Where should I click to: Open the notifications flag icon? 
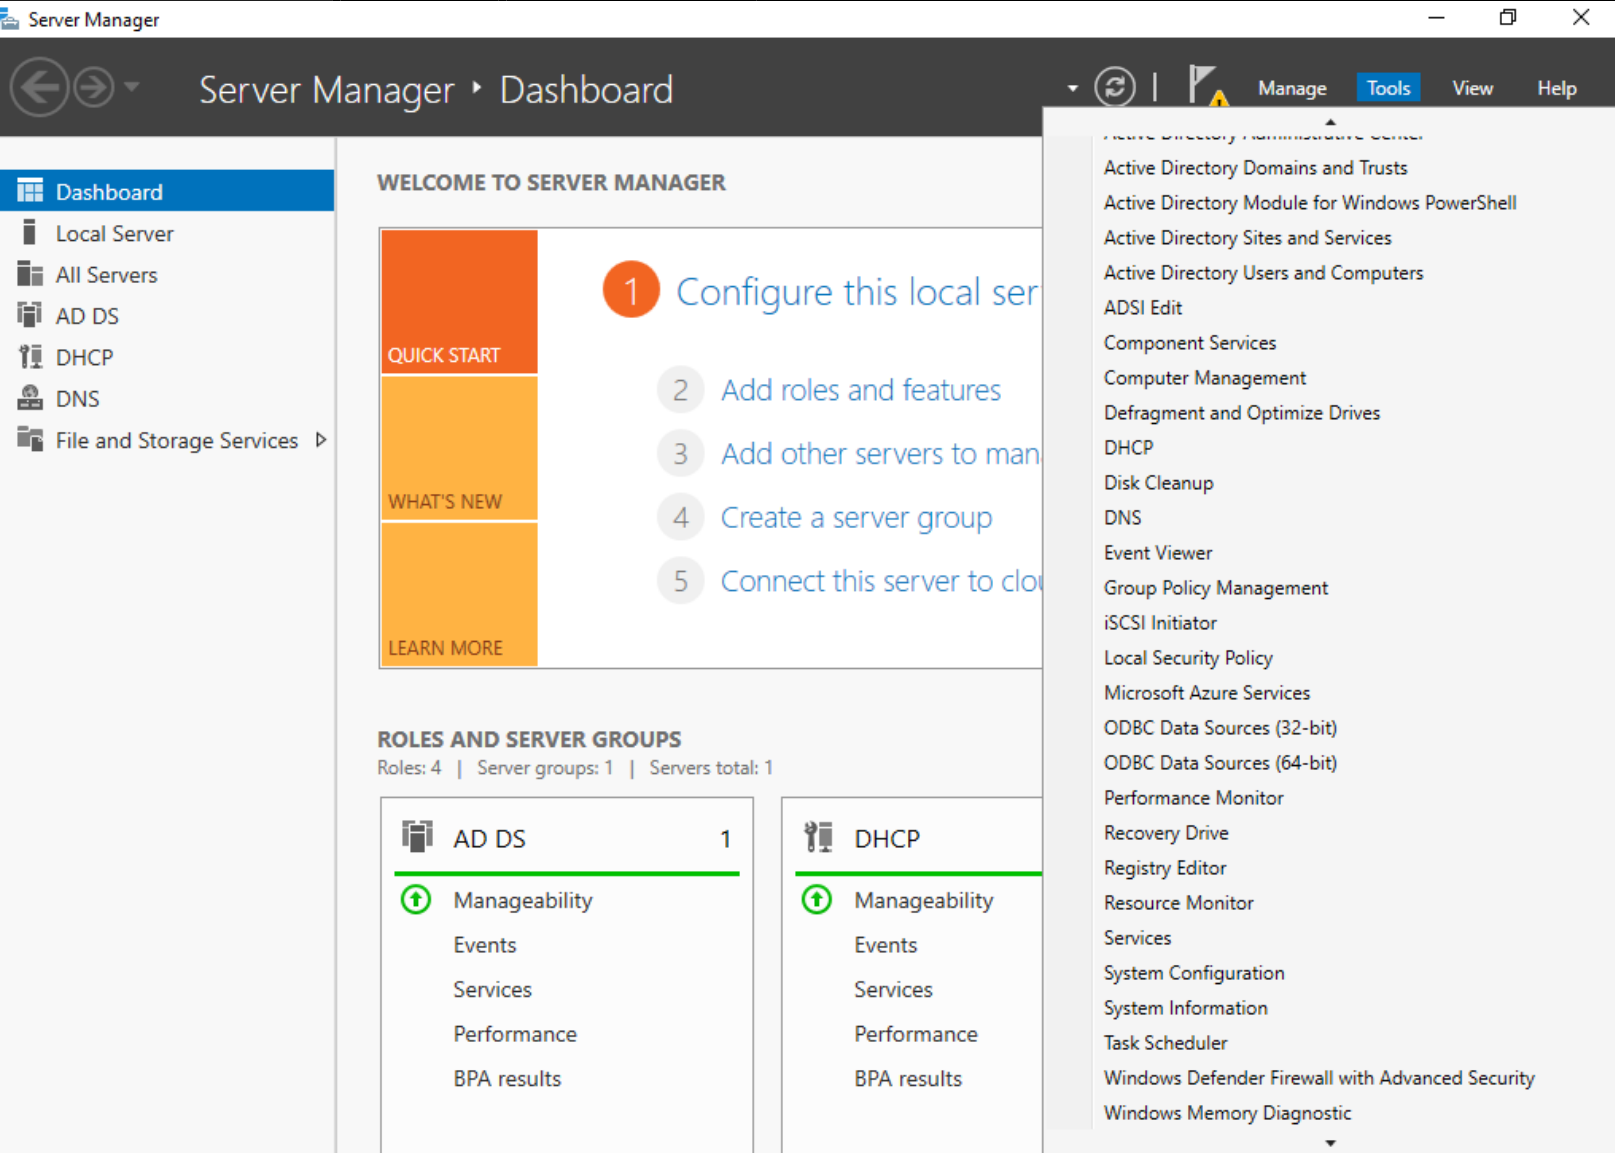tap(1205, 86)
